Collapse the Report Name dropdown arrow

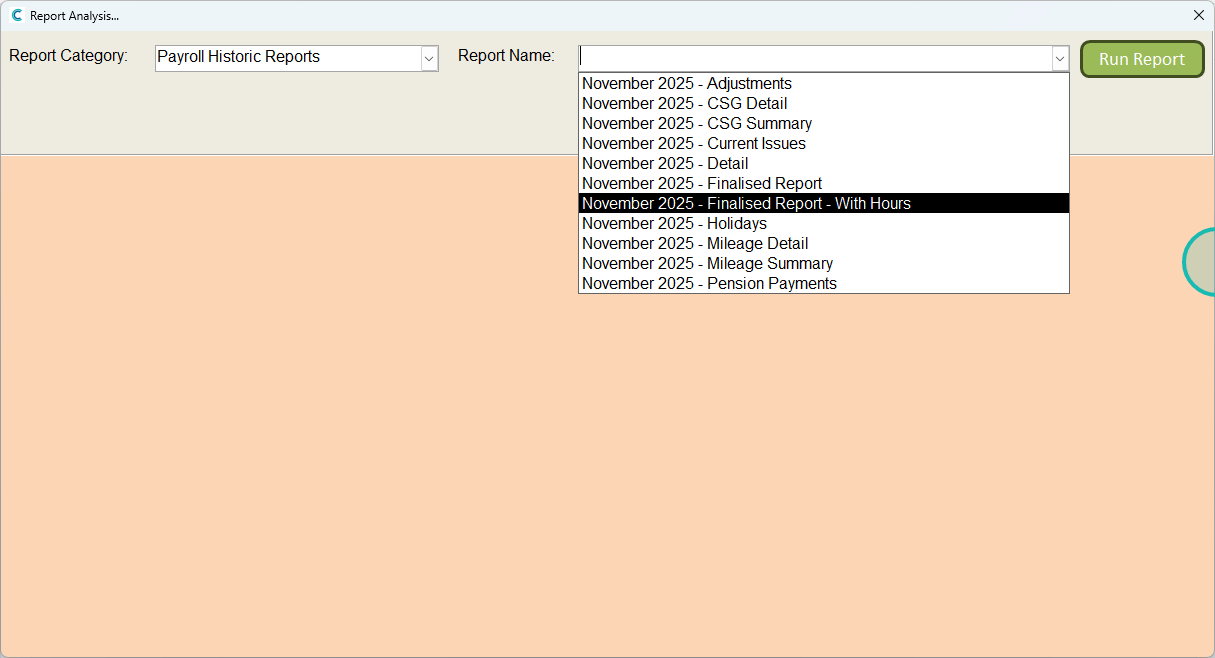point(1060,59)
